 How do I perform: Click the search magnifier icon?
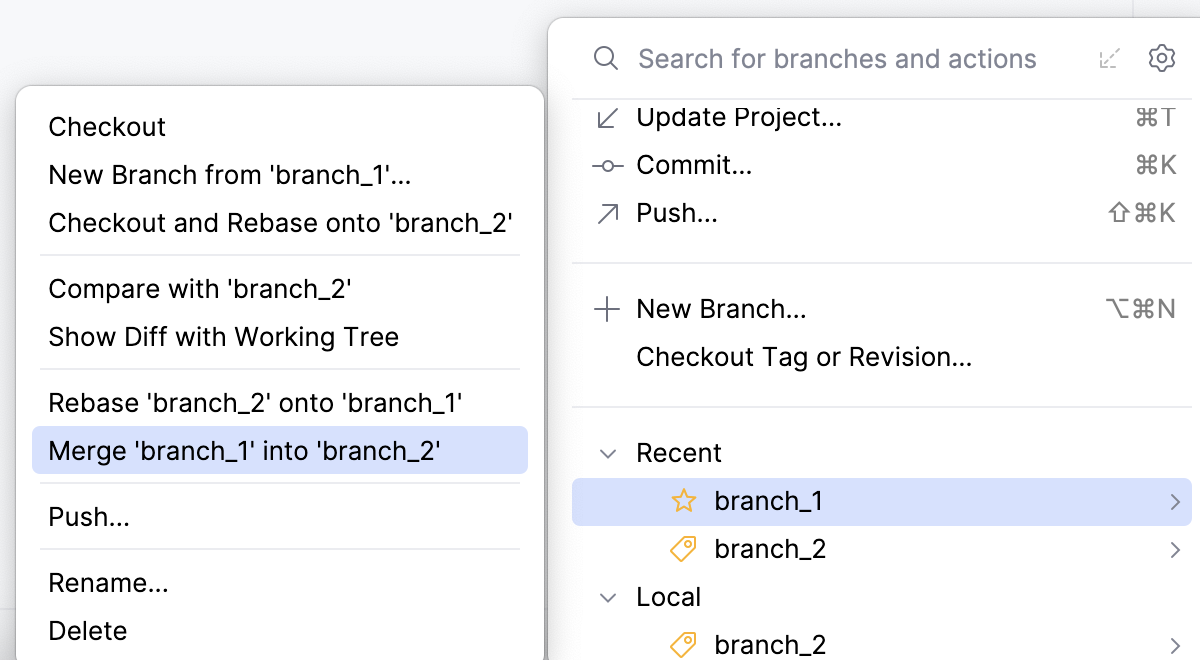605,58
